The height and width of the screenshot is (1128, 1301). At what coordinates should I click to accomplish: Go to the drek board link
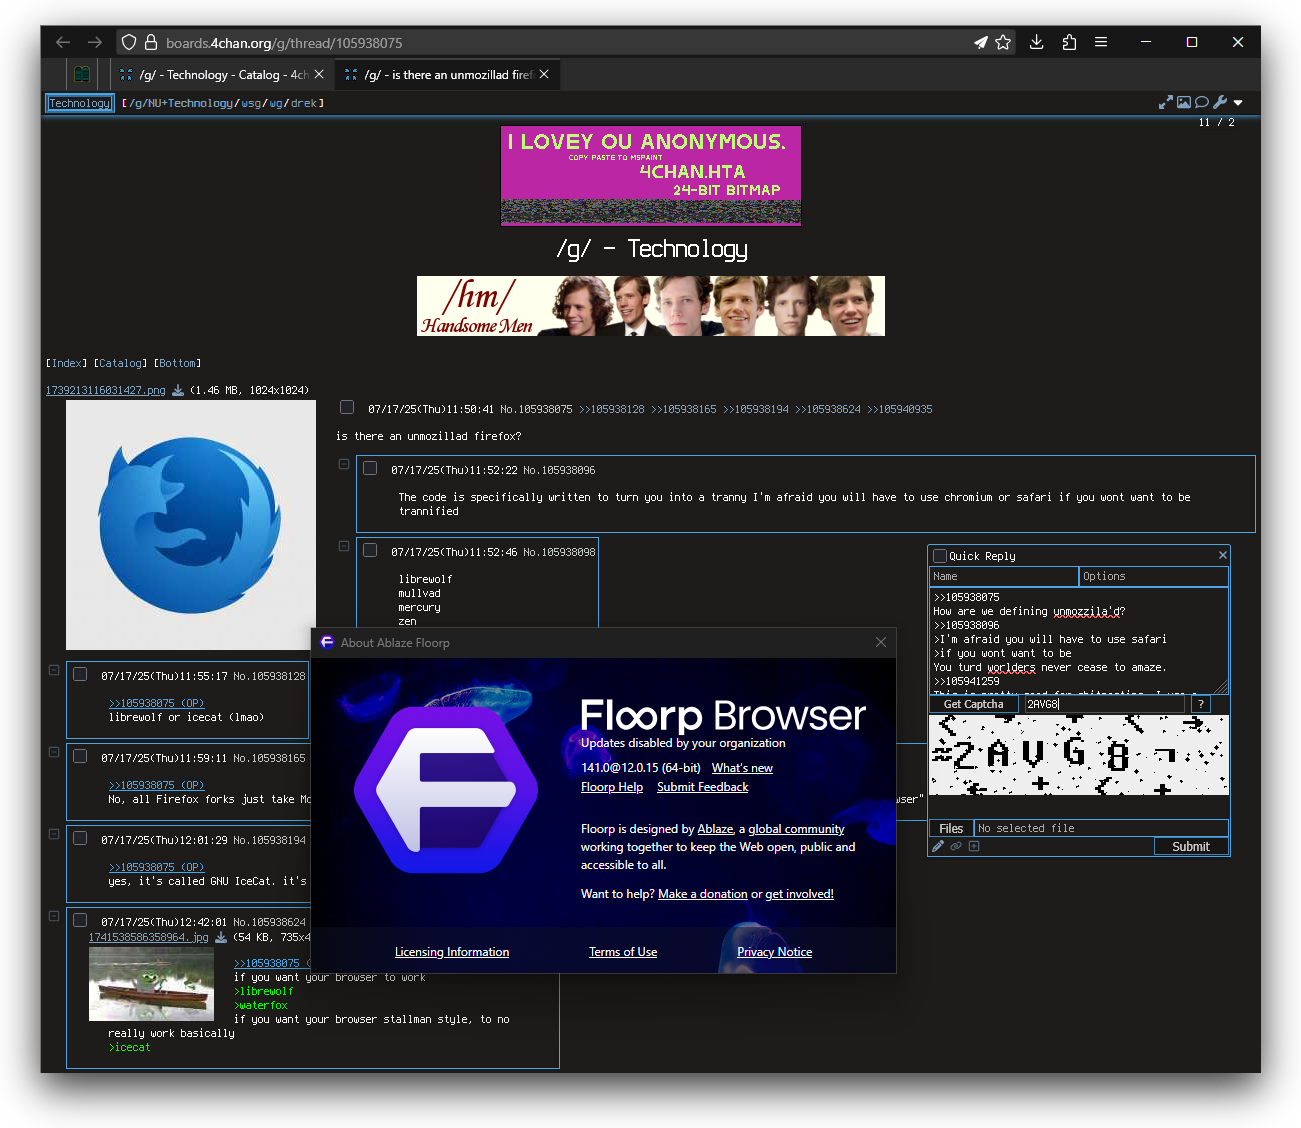click(x=304, y=103)
